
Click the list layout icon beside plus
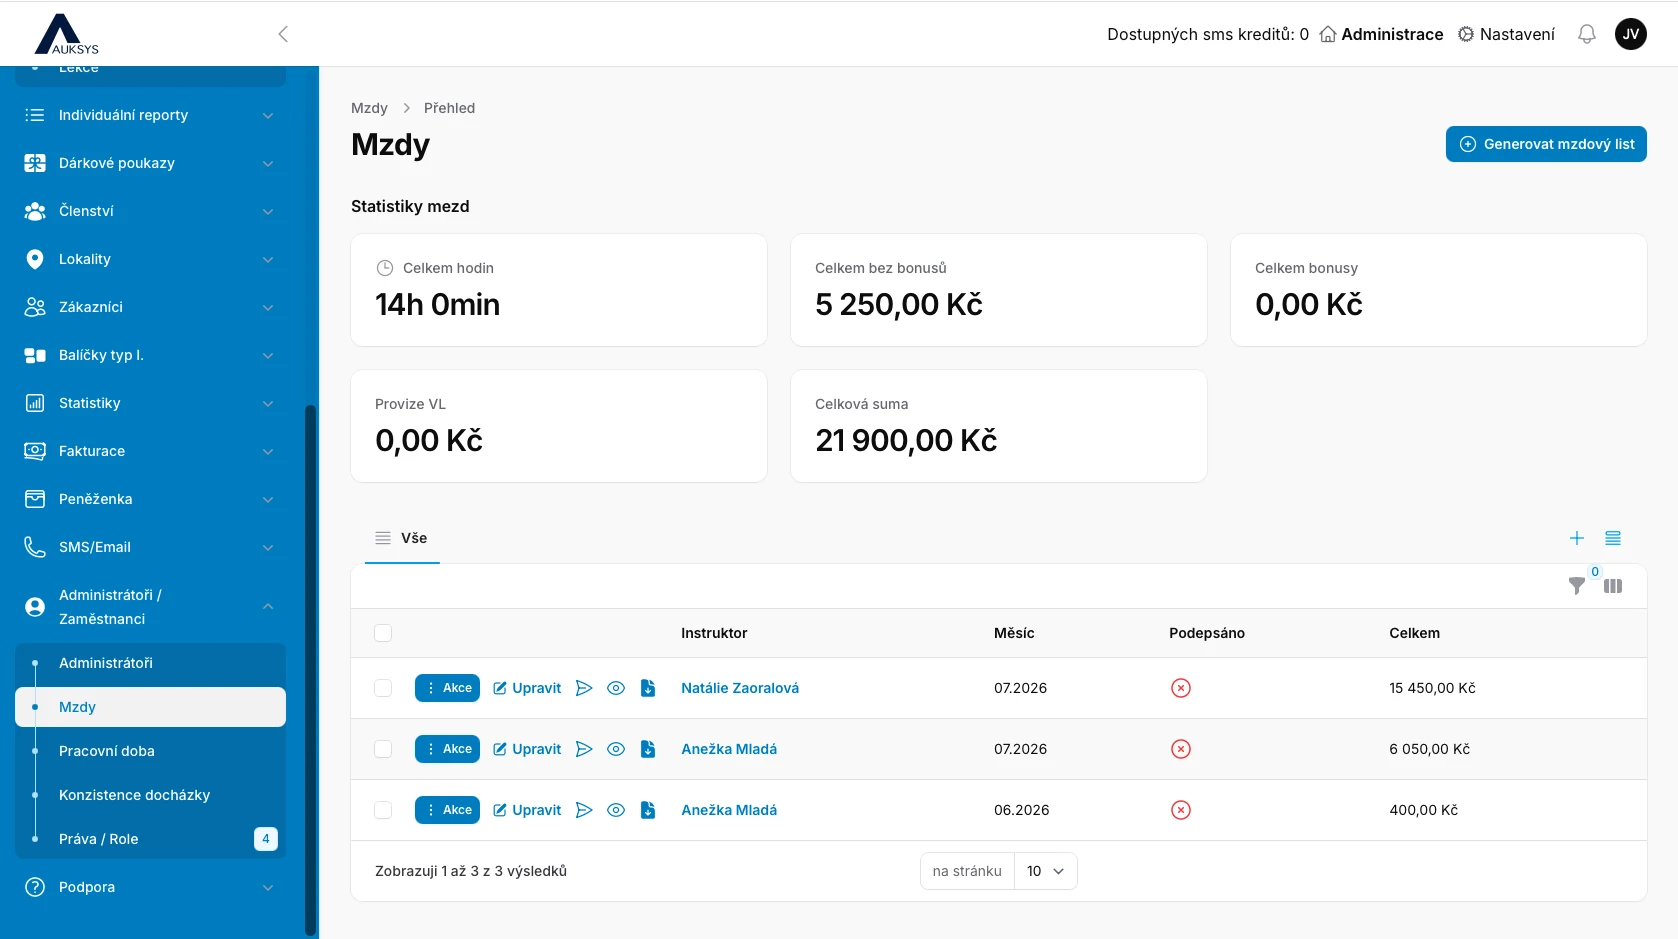coord(1613,538)
